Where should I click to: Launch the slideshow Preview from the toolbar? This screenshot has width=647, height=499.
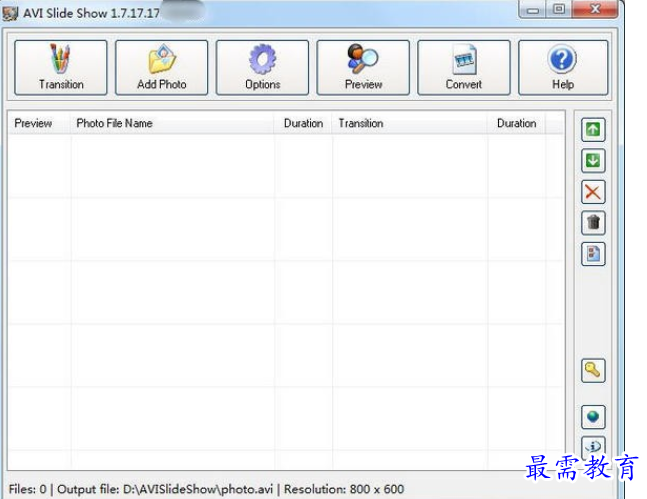[363, 68]
